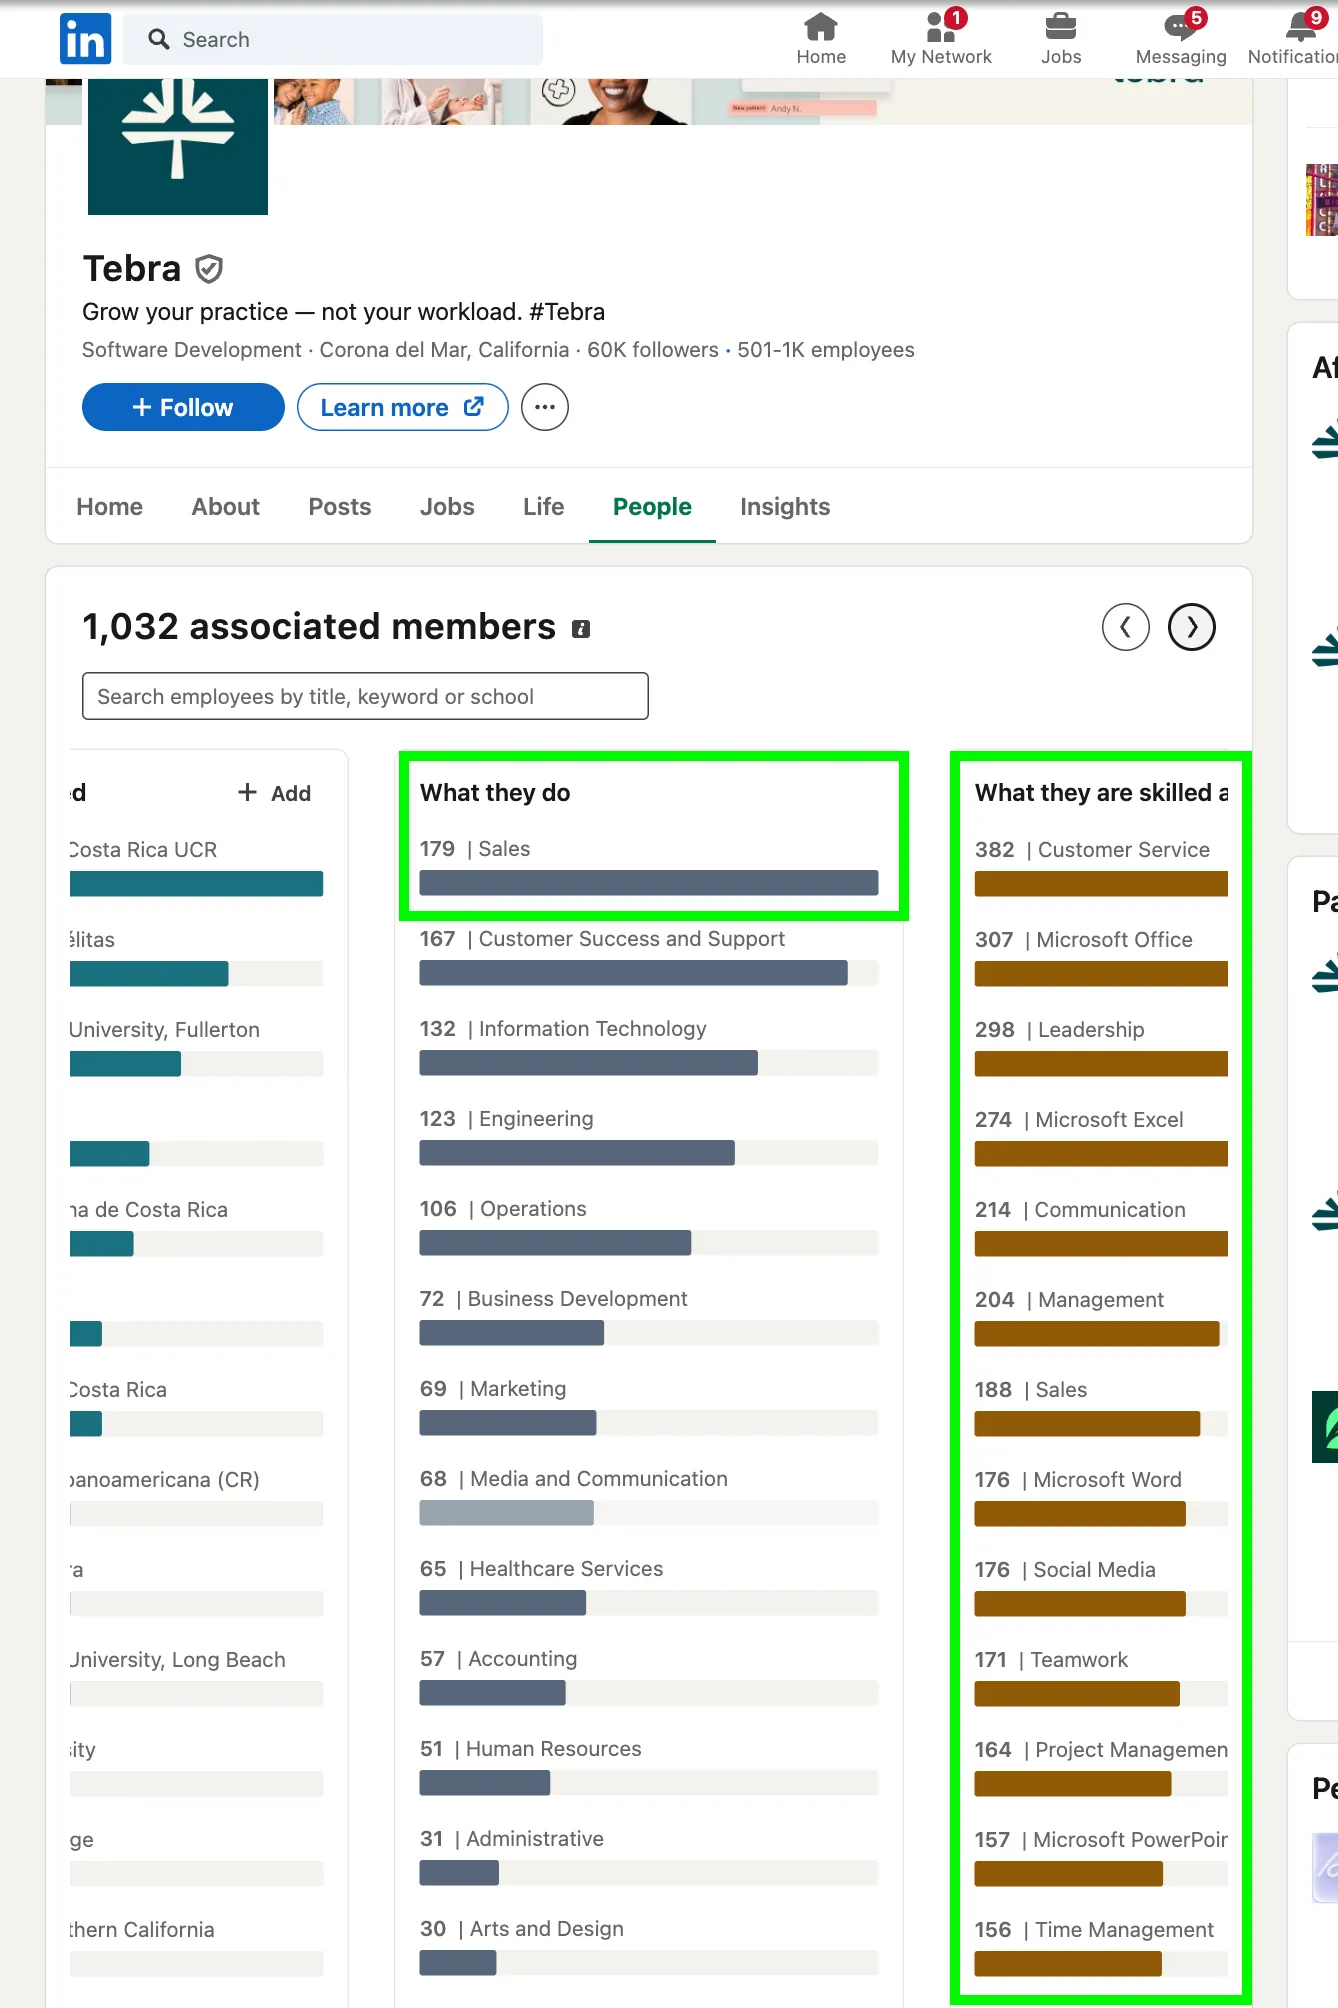
Task: Click the associated members info icon
Action: click(581, 629)
